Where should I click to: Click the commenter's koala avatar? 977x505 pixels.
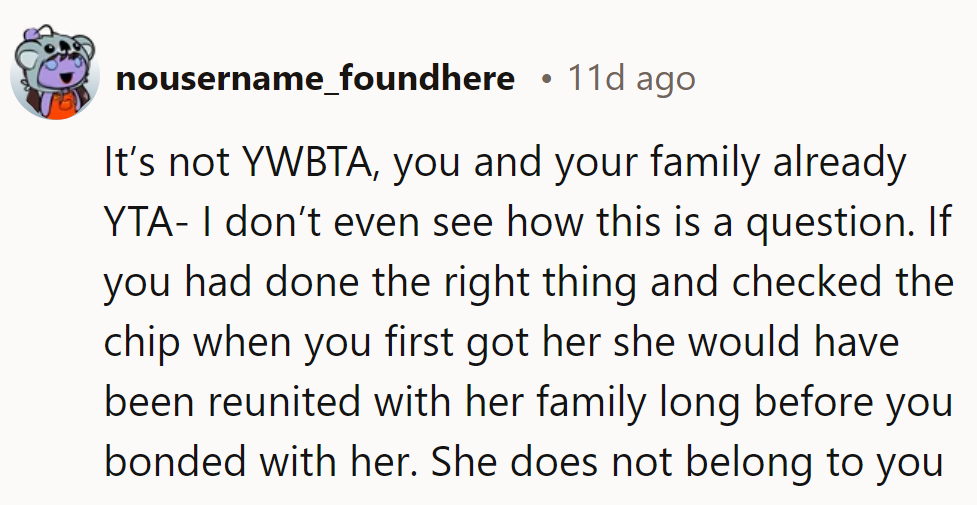[53, 77]
